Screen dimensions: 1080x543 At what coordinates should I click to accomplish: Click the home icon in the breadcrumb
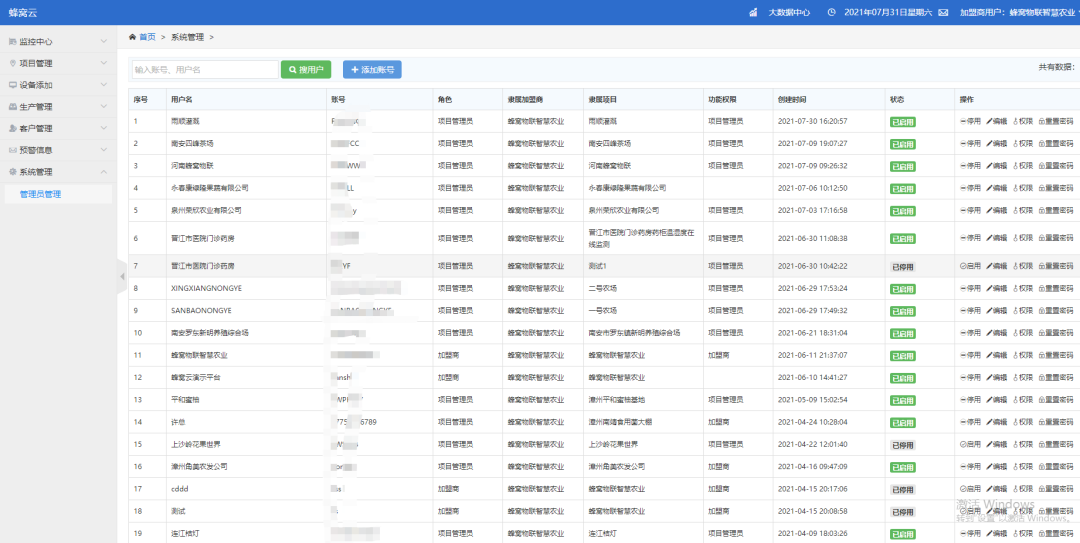pos(132,37)
